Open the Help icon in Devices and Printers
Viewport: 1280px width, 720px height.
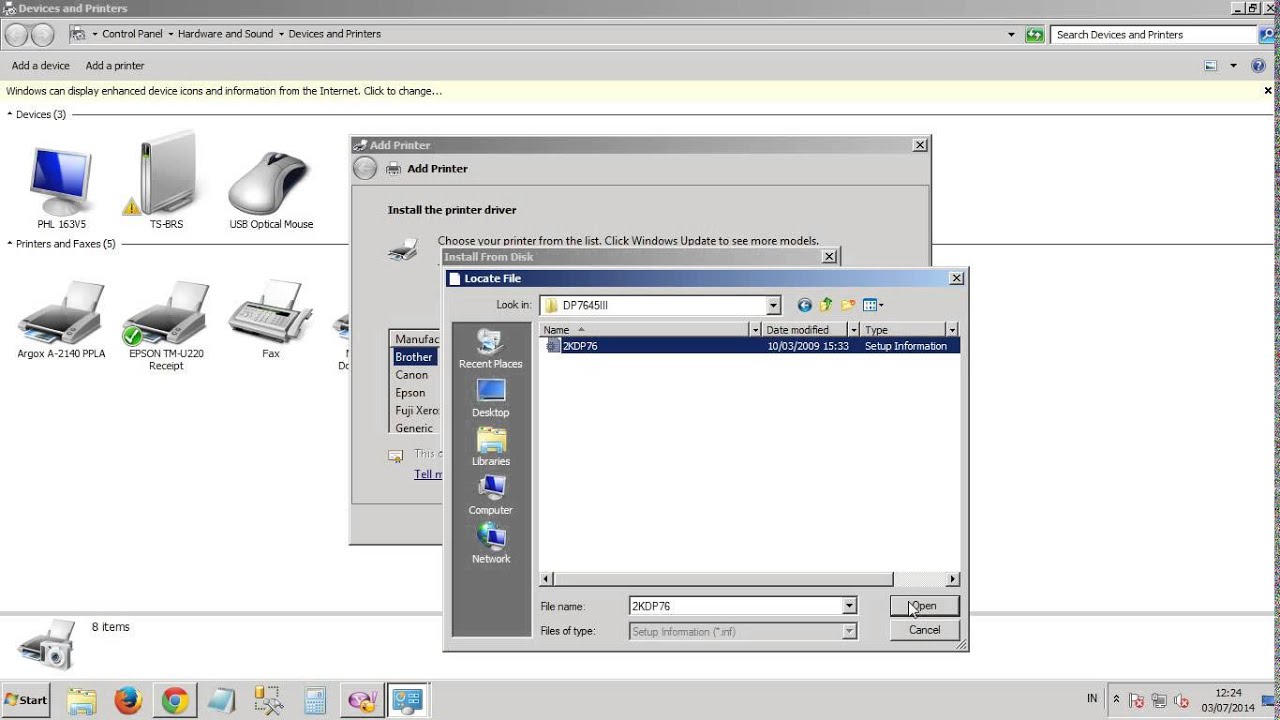coord(1259,66)
